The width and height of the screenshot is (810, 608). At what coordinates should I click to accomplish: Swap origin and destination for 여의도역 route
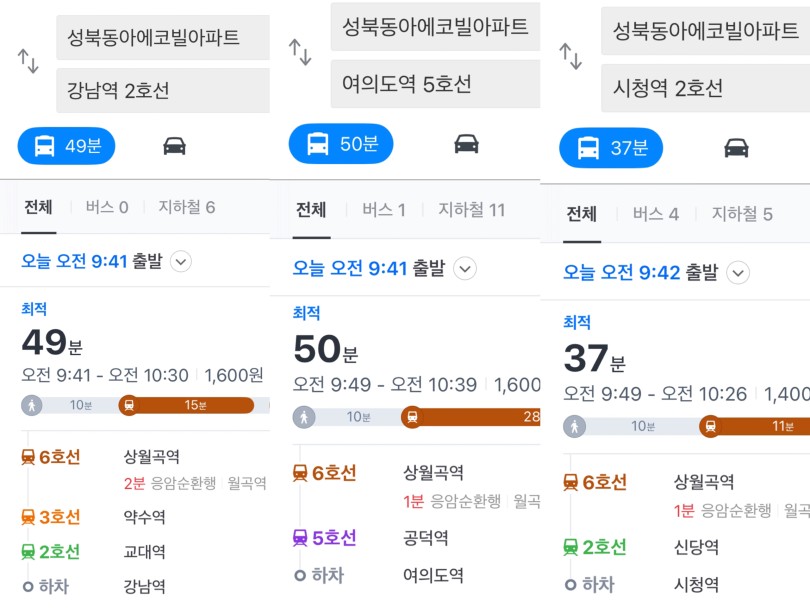click(x=300, y=52)
